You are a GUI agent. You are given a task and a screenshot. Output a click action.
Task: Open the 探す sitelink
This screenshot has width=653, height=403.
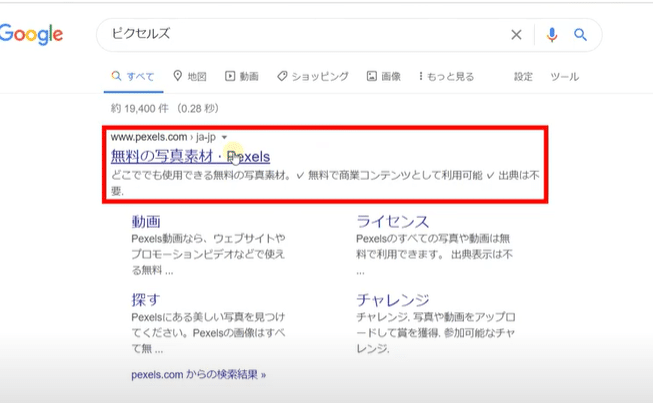click(146, 300)
